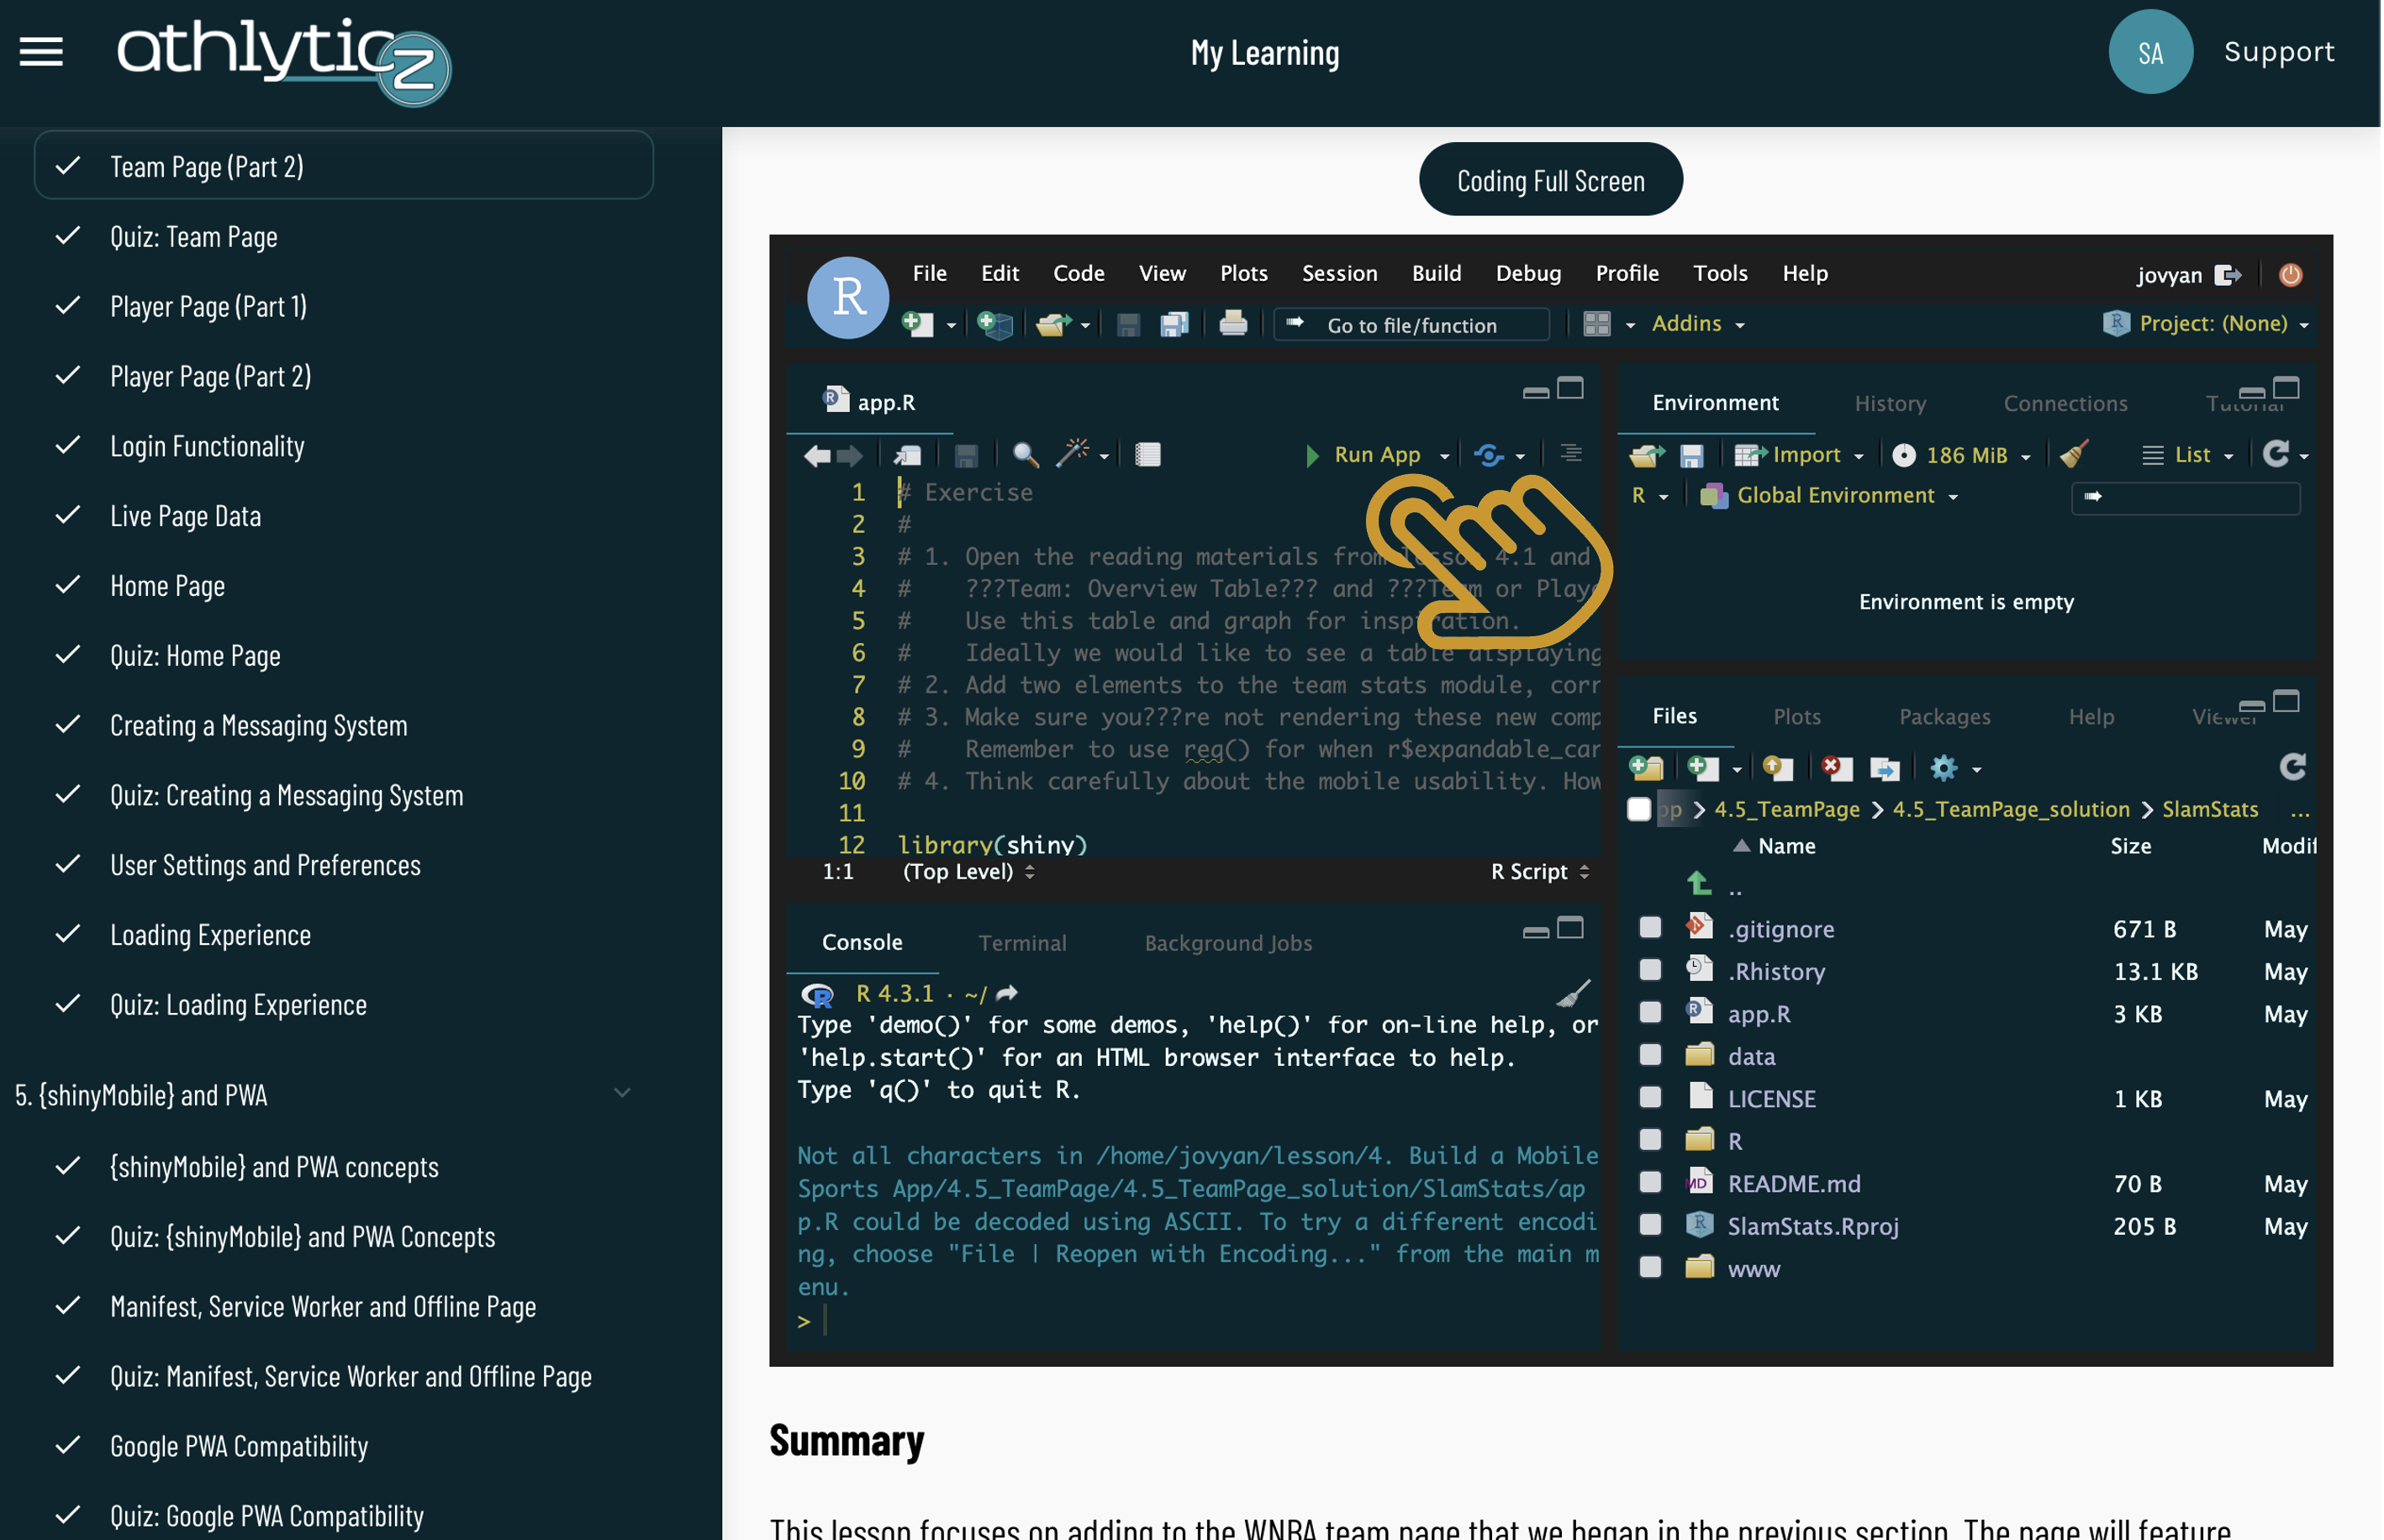The width and height of the screenshot is (2384, 1540).
Task: Tick the checkbox next to LICENSE
Action: [x=1651, y=1099]
